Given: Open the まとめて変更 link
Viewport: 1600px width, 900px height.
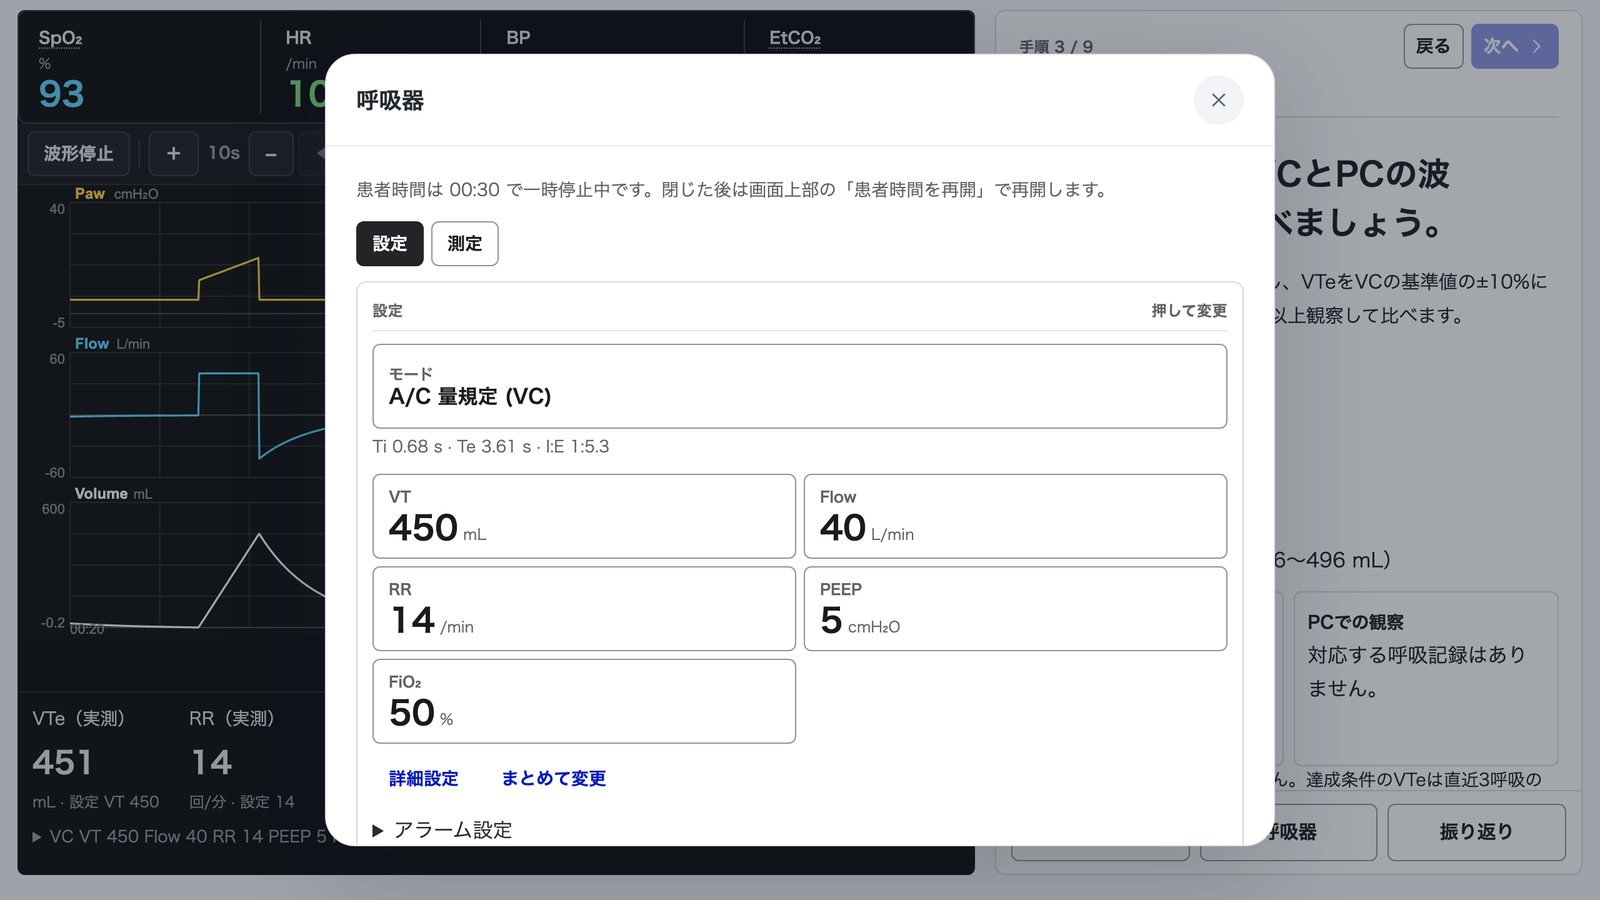Looking at the screenshot, I should coord(554,778).
